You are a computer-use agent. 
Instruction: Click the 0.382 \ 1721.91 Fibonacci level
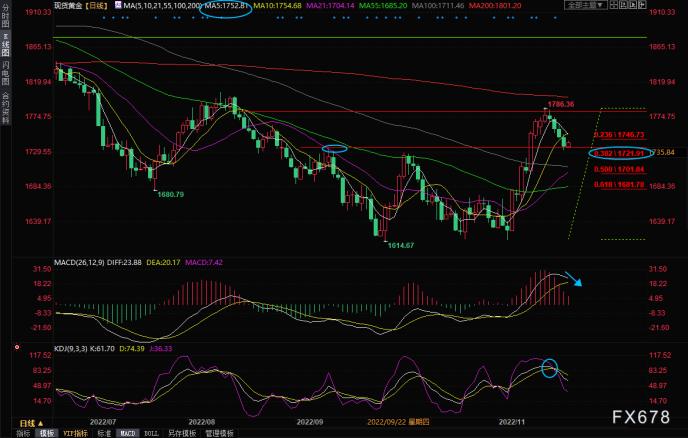coord(619,154)
